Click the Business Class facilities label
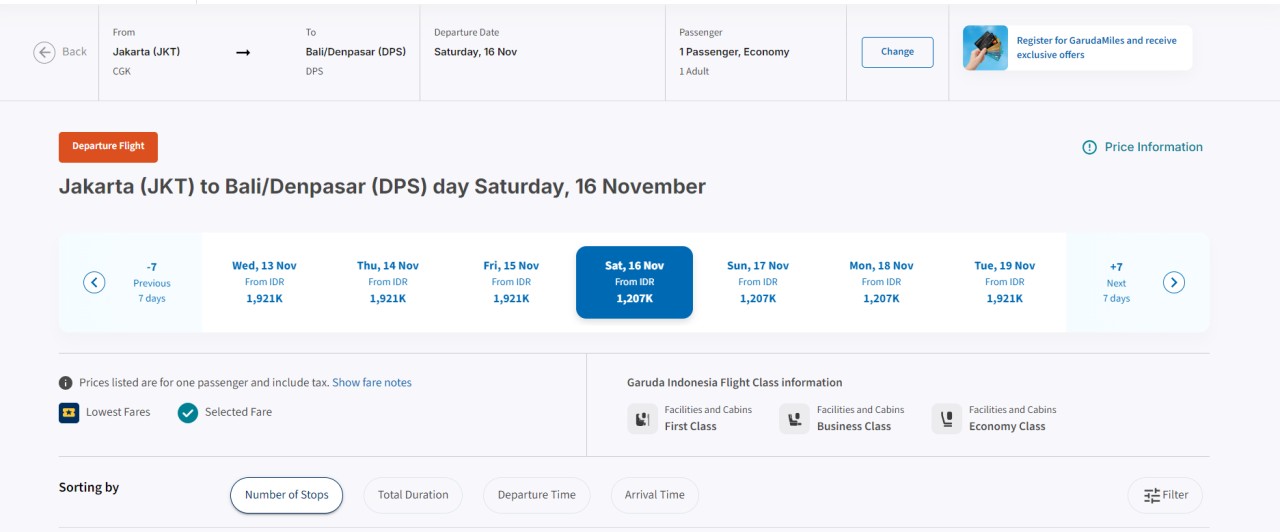Viewport: 1280px width, 532px height. pyautogui.click(x=860, y=418)
